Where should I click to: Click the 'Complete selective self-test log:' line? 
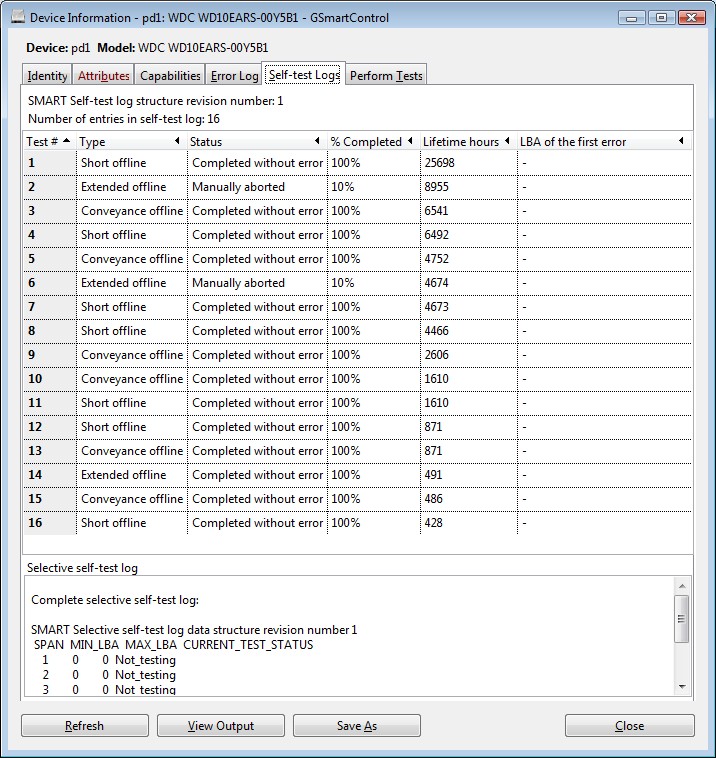click(115, 600)
